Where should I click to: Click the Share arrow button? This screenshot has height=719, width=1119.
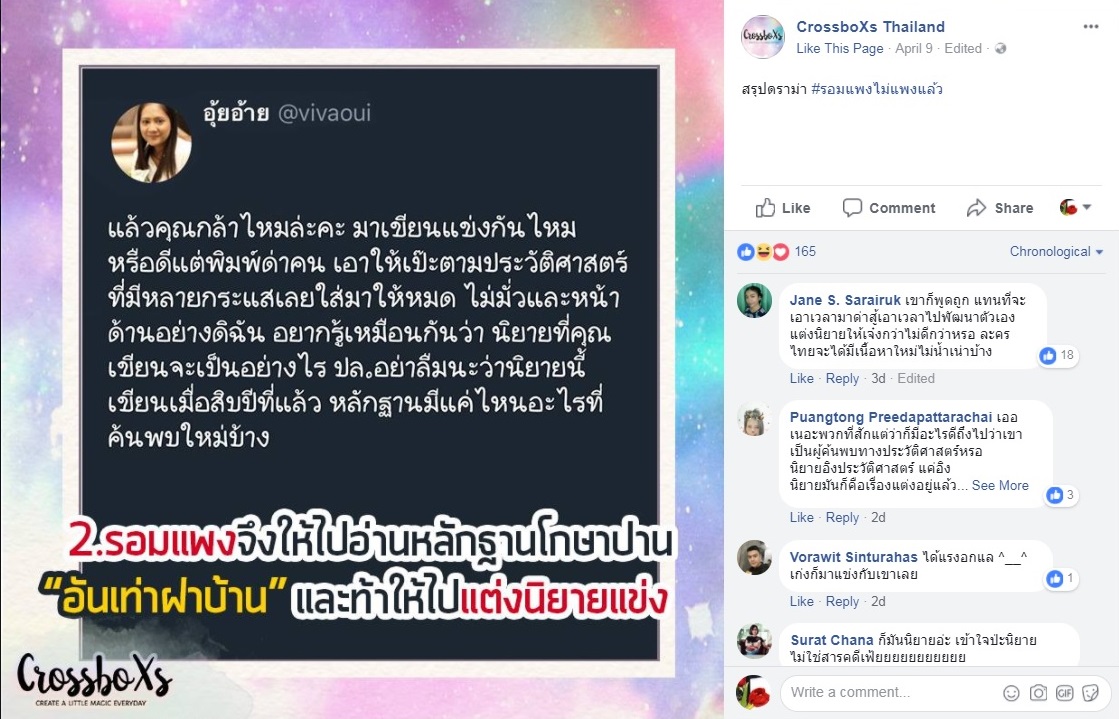click(1000, 208)
